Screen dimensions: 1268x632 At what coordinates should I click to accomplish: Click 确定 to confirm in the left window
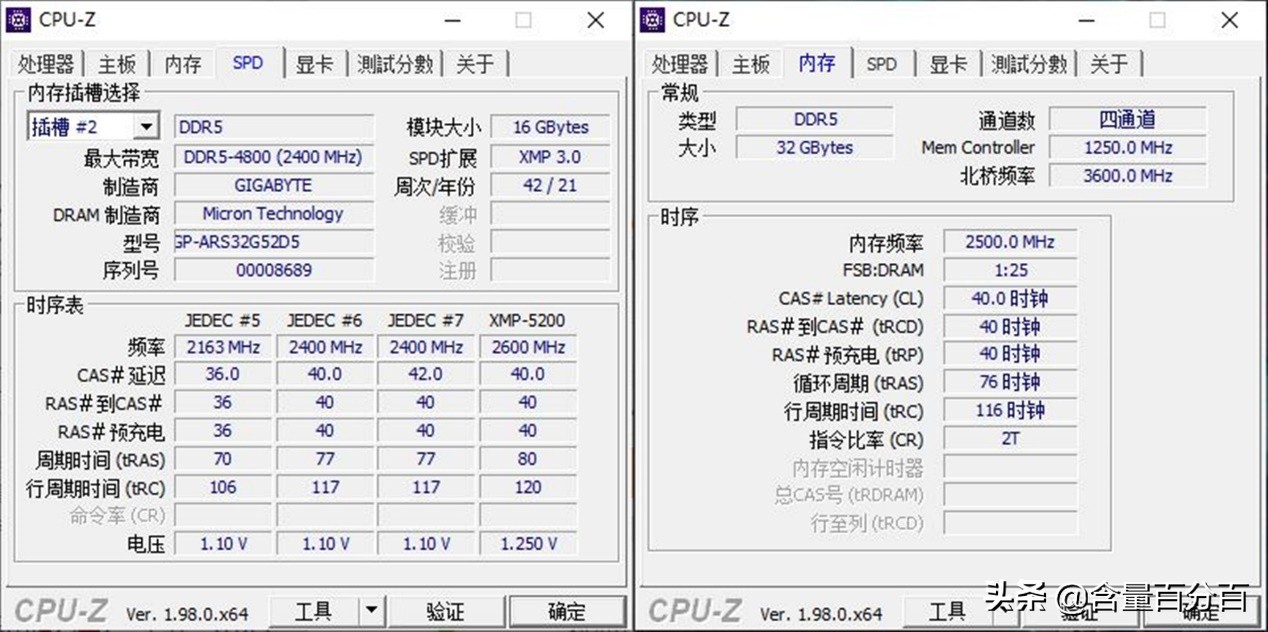[x=567, y=610]
